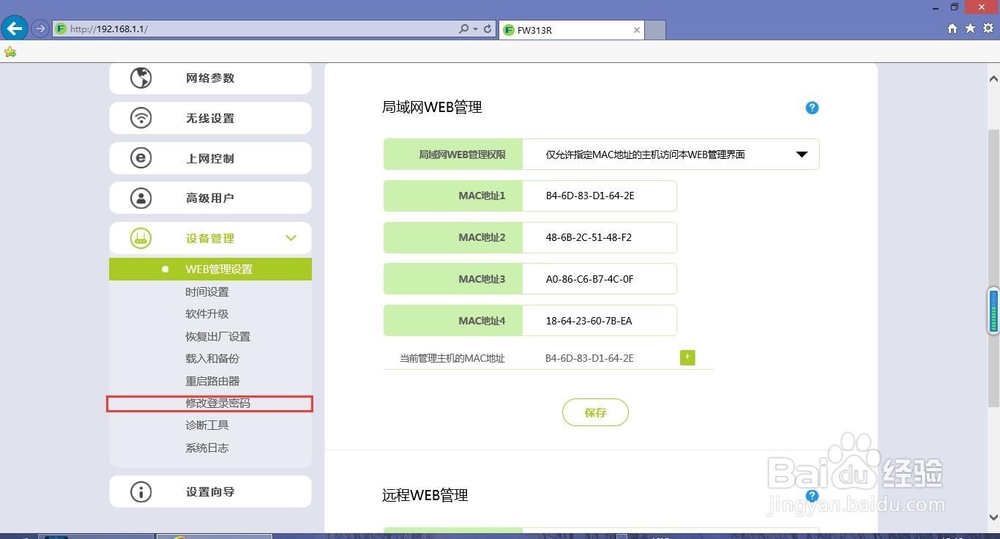Open 无线设置 menu section
The image size is (1000, 539).
click(210, 118)
